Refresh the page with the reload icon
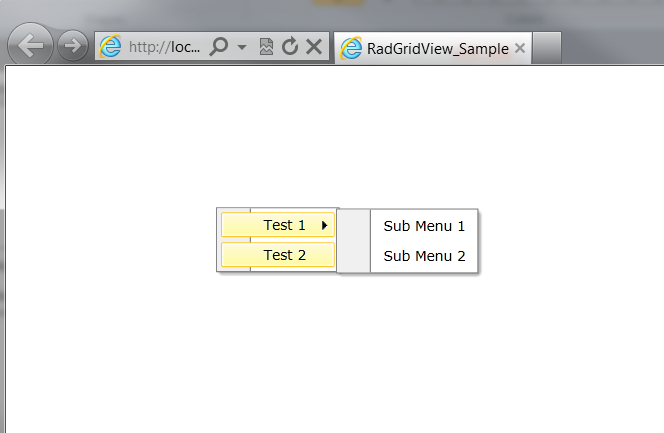This screenshot has width=664, height=433. point(290,47)
